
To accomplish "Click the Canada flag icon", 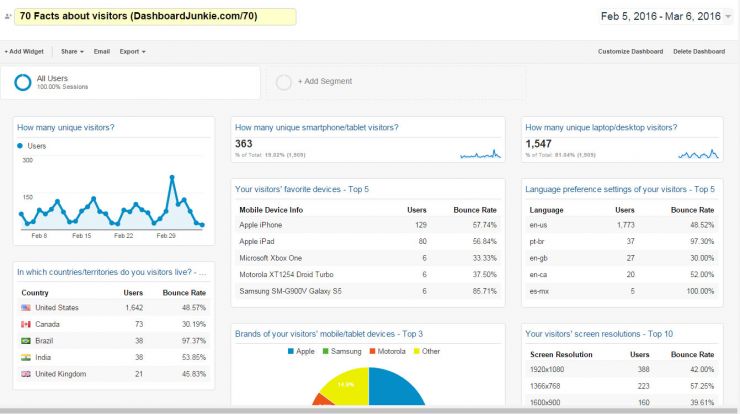I will (26, 324).
